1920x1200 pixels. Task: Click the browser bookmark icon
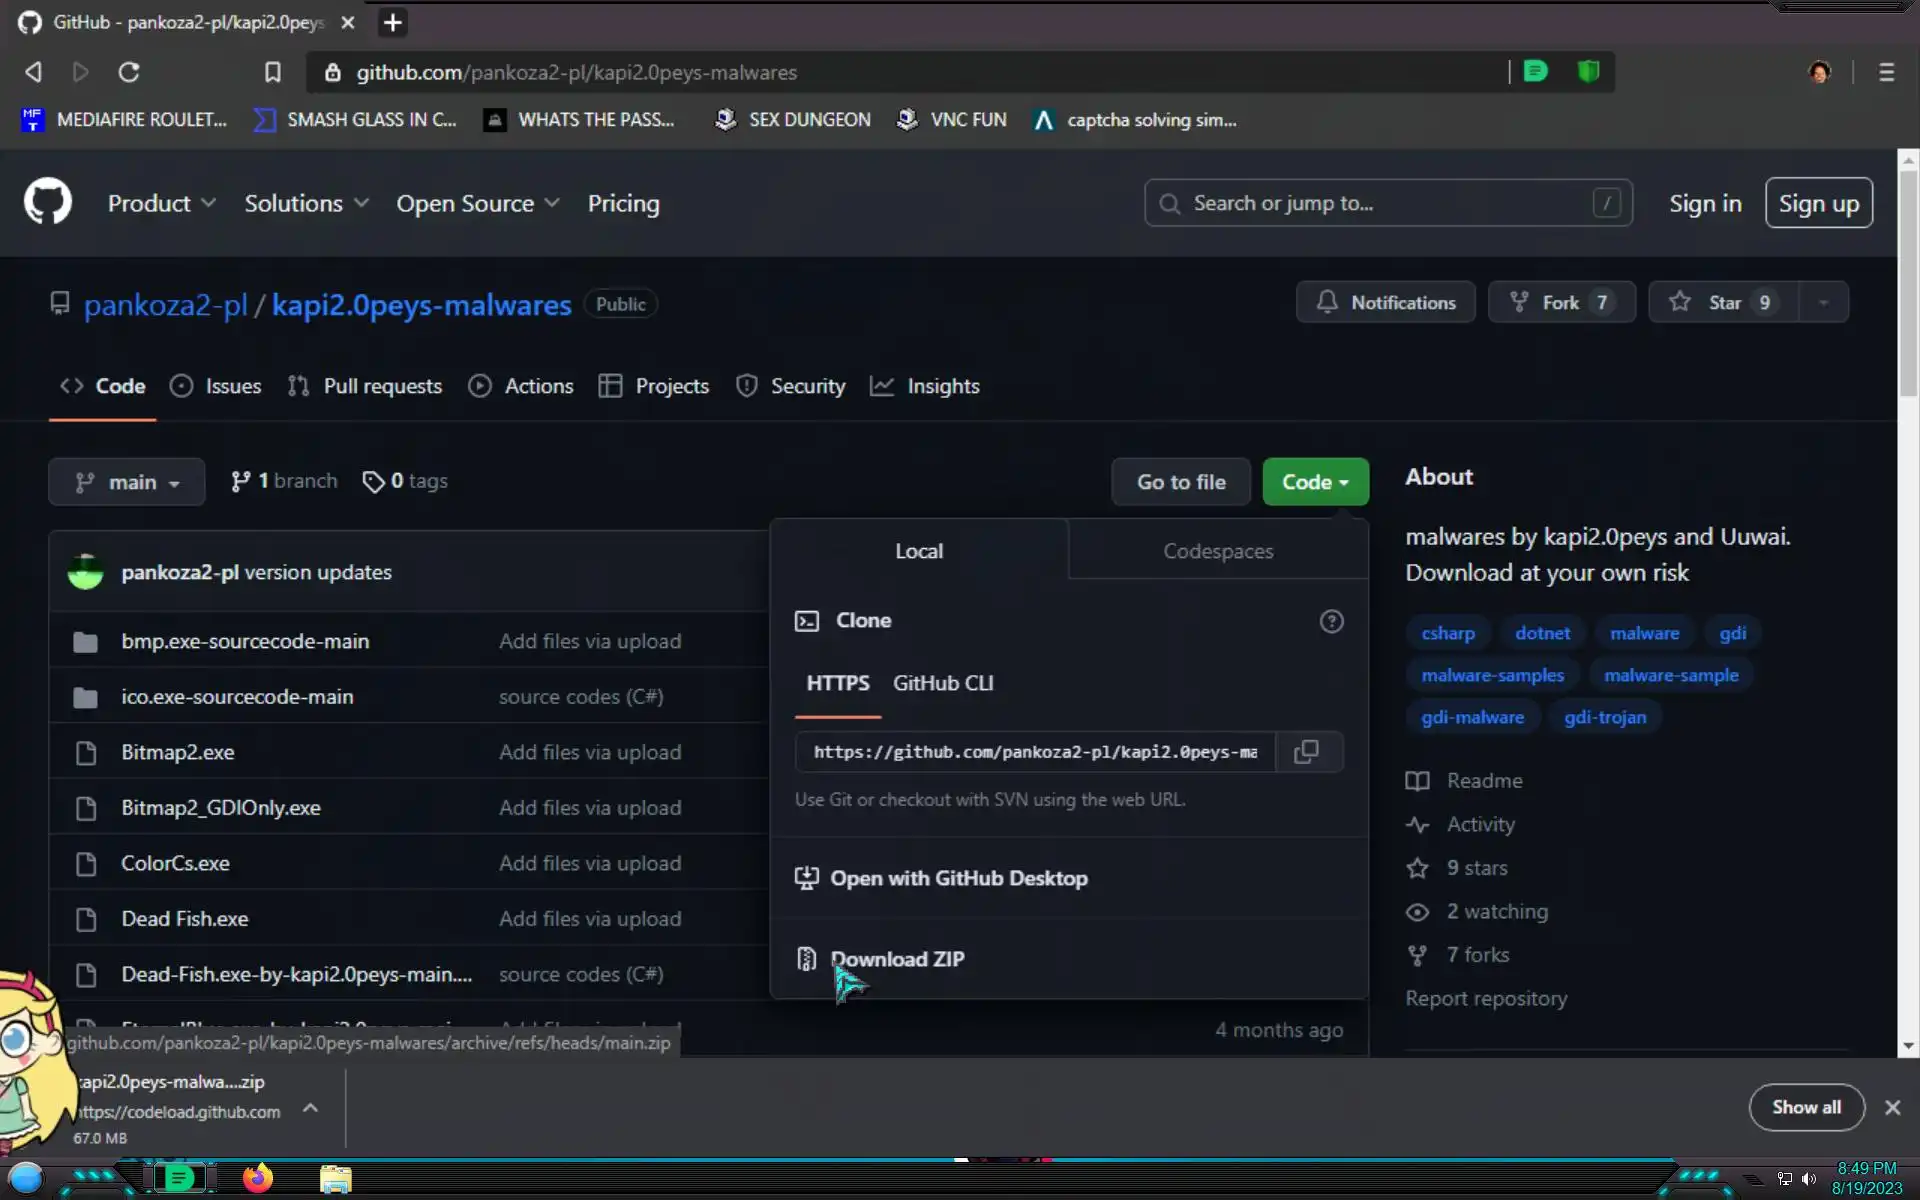(272, 72)
